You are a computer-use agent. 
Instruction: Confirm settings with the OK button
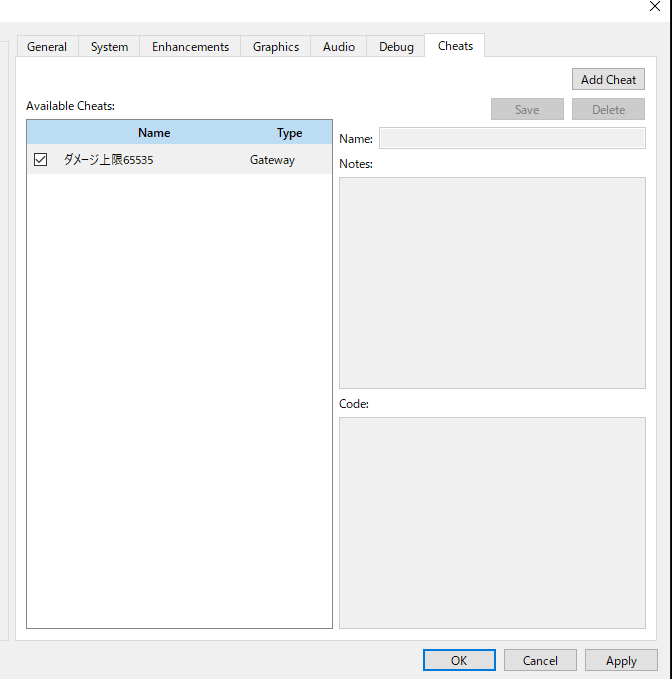[459, 660]
